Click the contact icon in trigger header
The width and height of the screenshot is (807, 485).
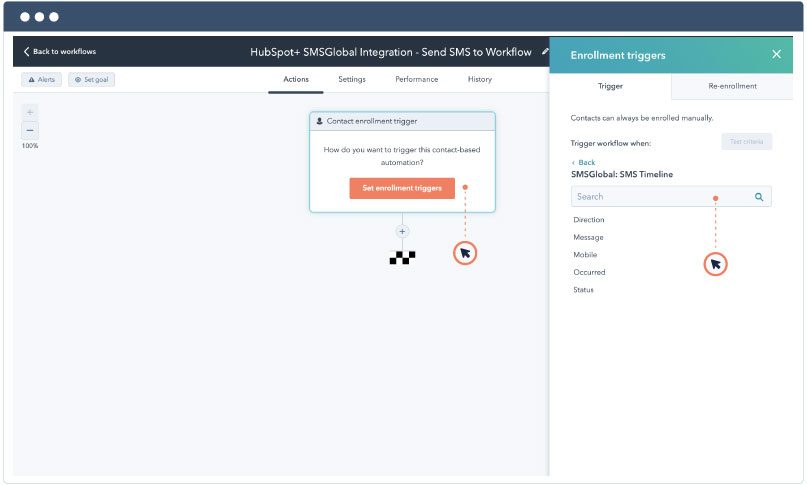(320, 122)
